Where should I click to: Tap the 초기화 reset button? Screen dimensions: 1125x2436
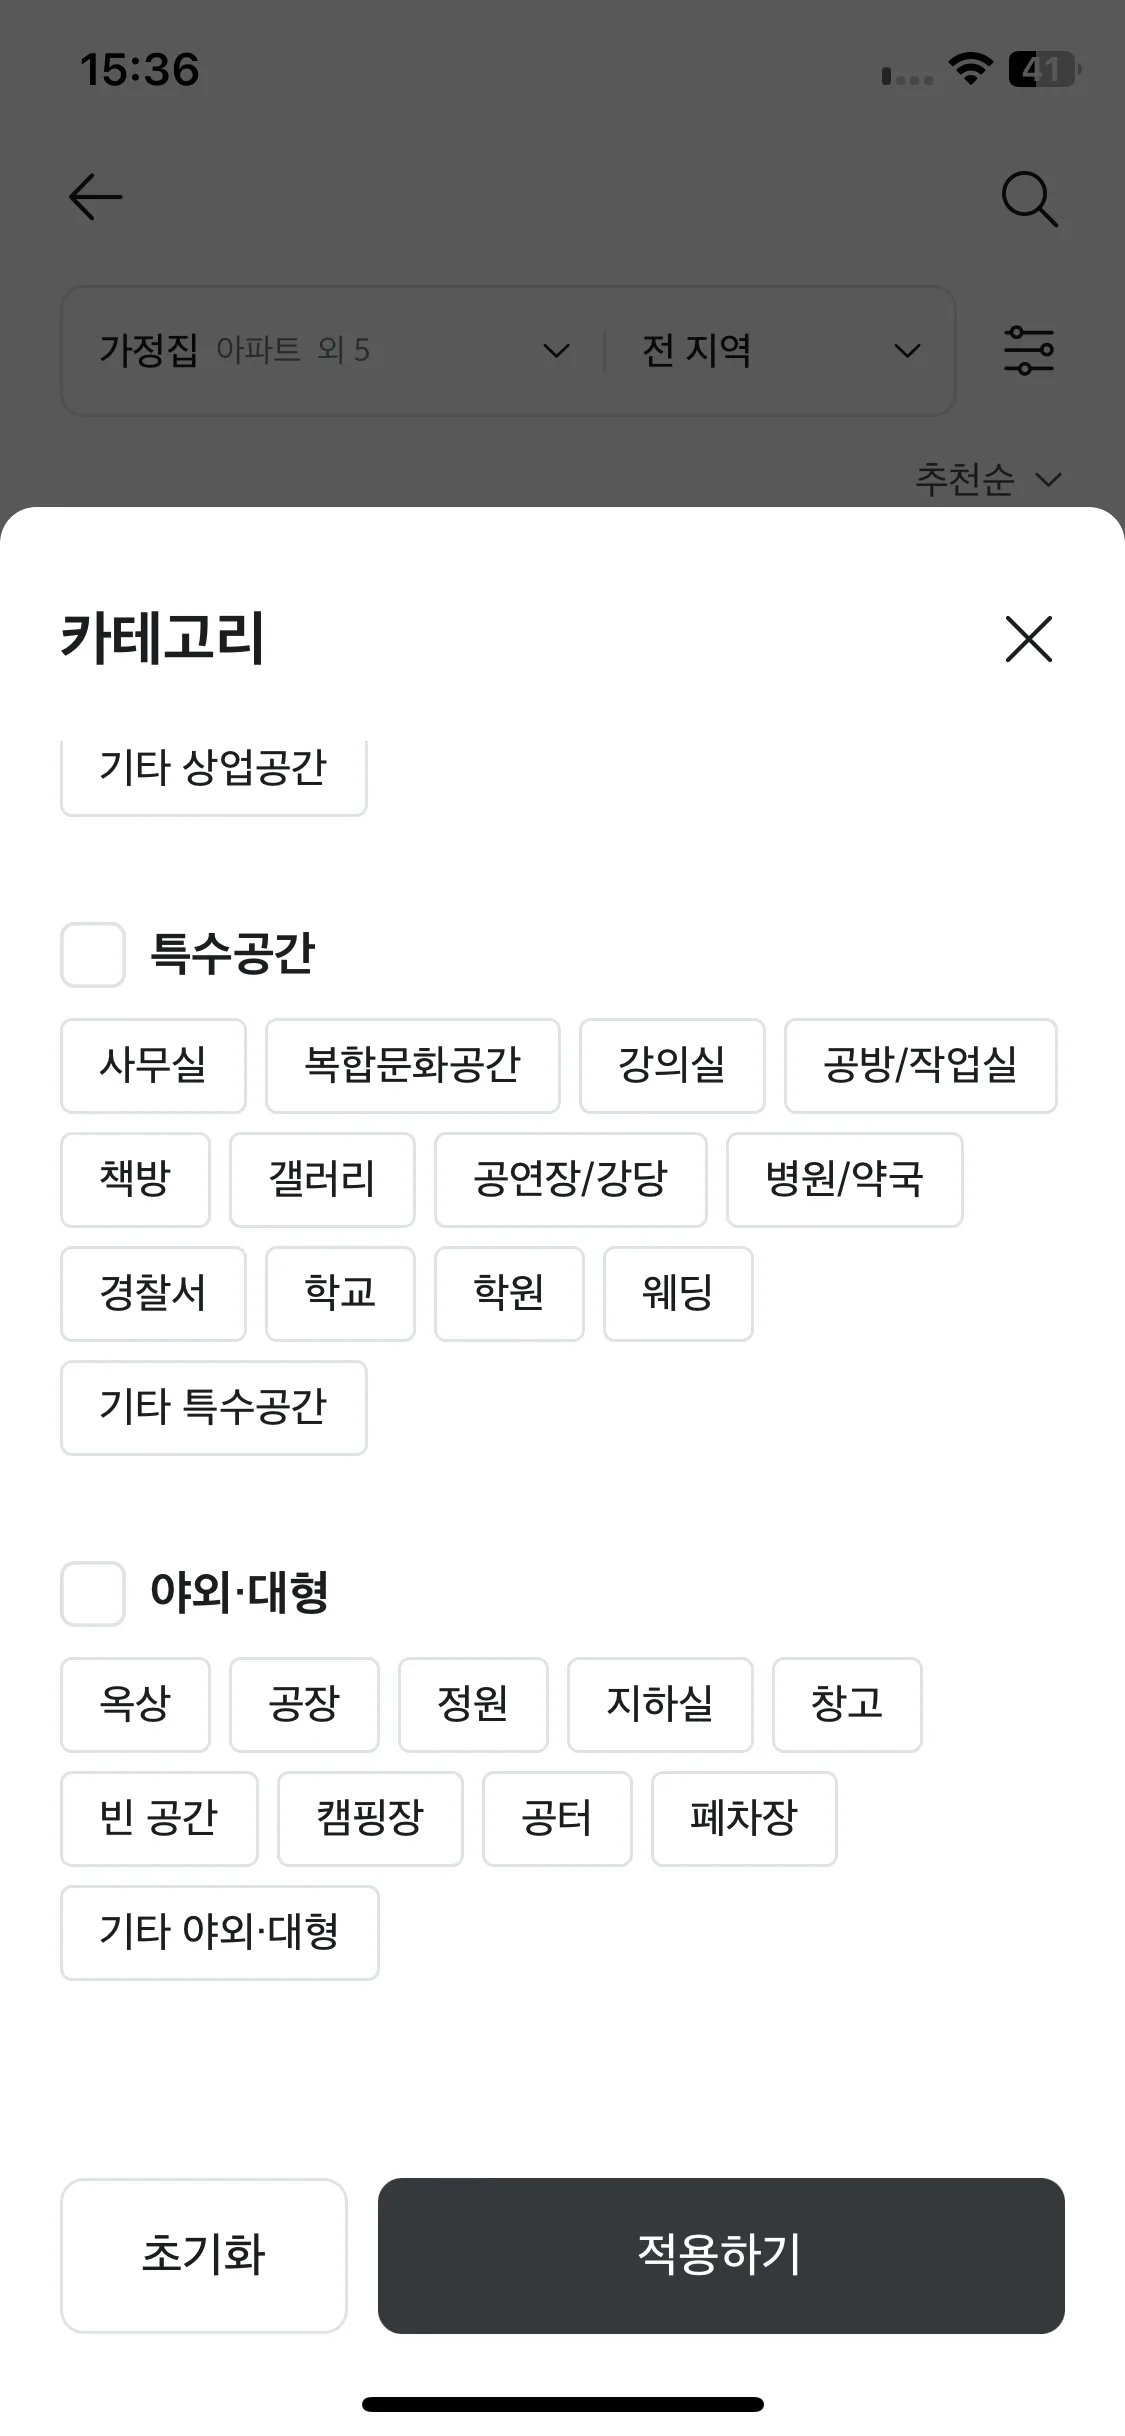204,2256
